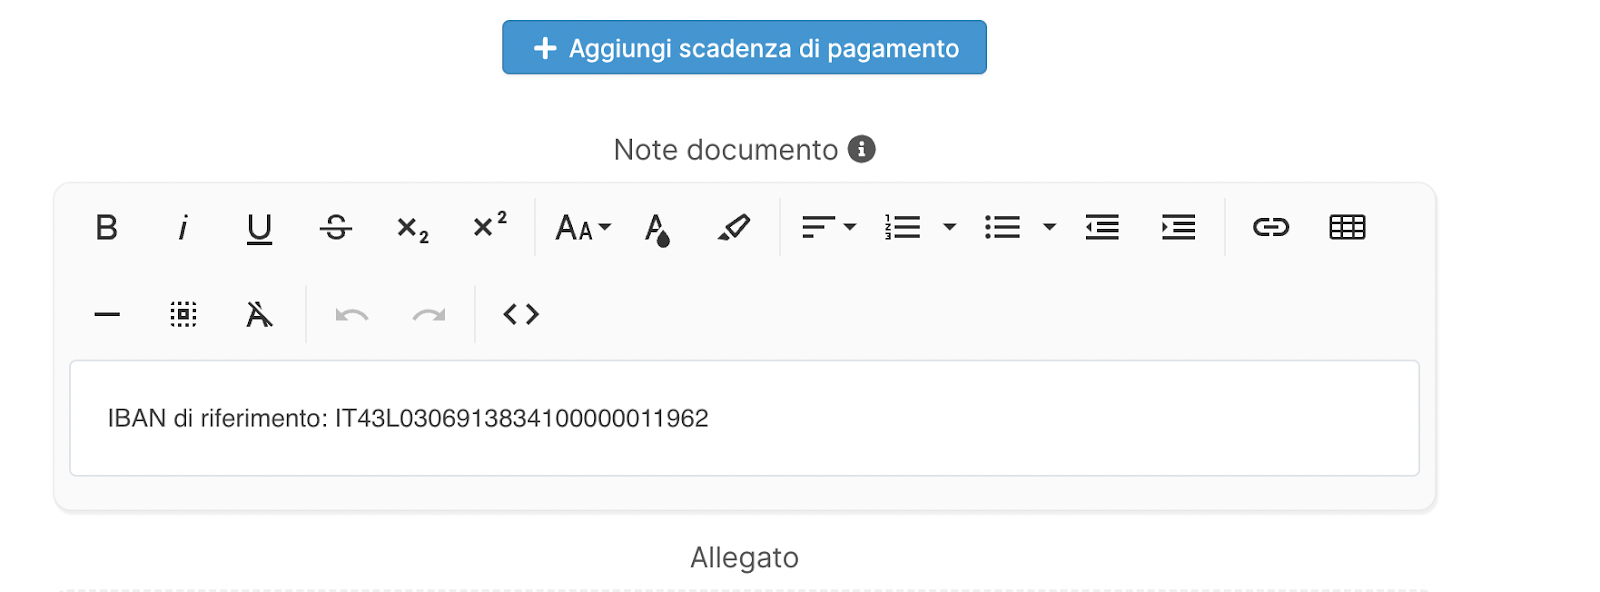This screenshot has width=1600, height=592.
Task: Toggle bold formatting
Action: [107, 228]
